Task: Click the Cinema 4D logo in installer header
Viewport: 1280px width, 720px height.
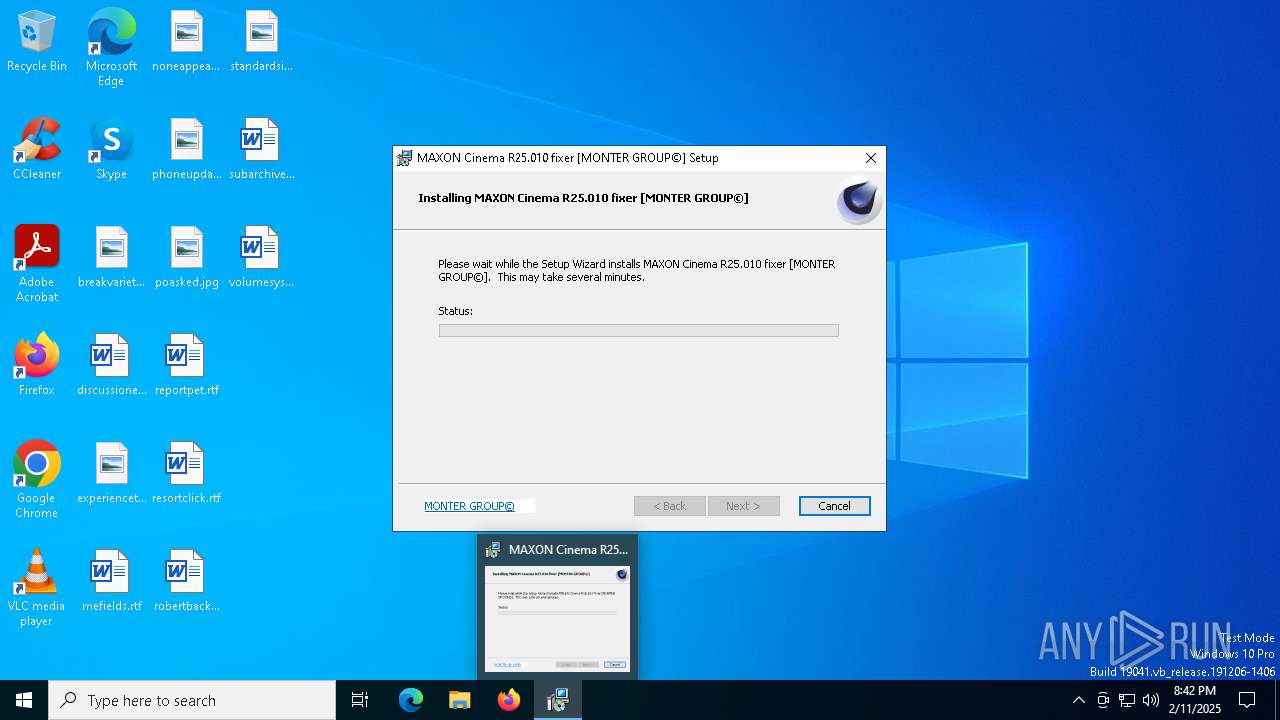Action: tap(859, 201)
